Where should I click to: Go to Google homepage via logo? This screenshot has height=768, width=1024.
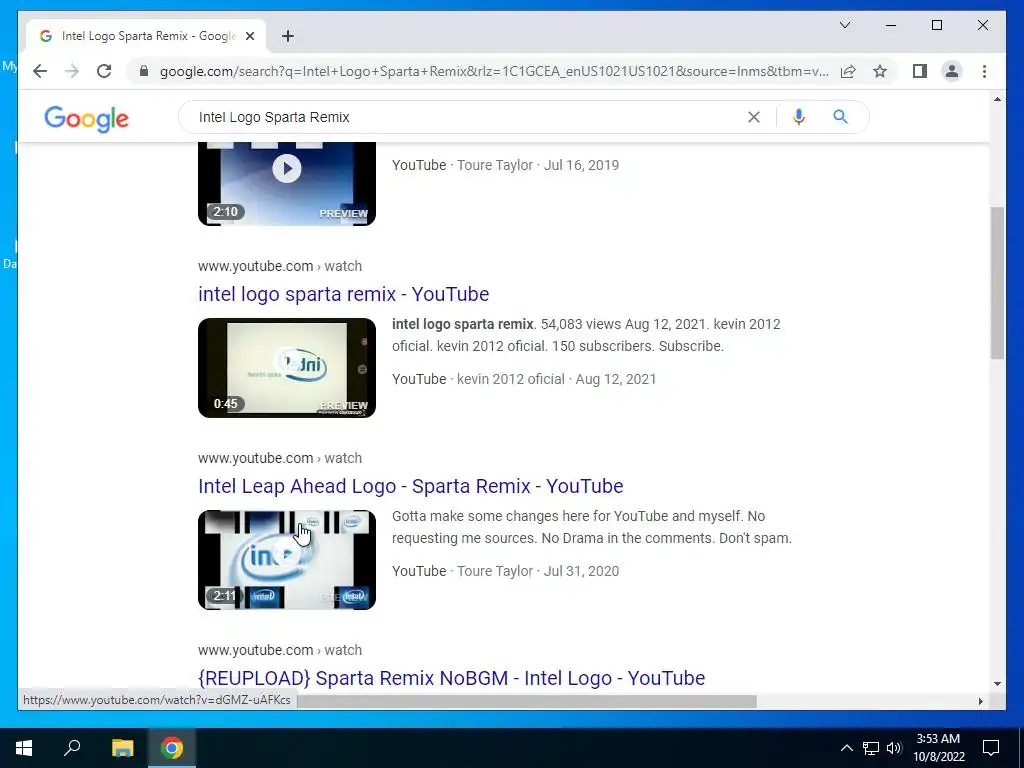tap(86, 119)
